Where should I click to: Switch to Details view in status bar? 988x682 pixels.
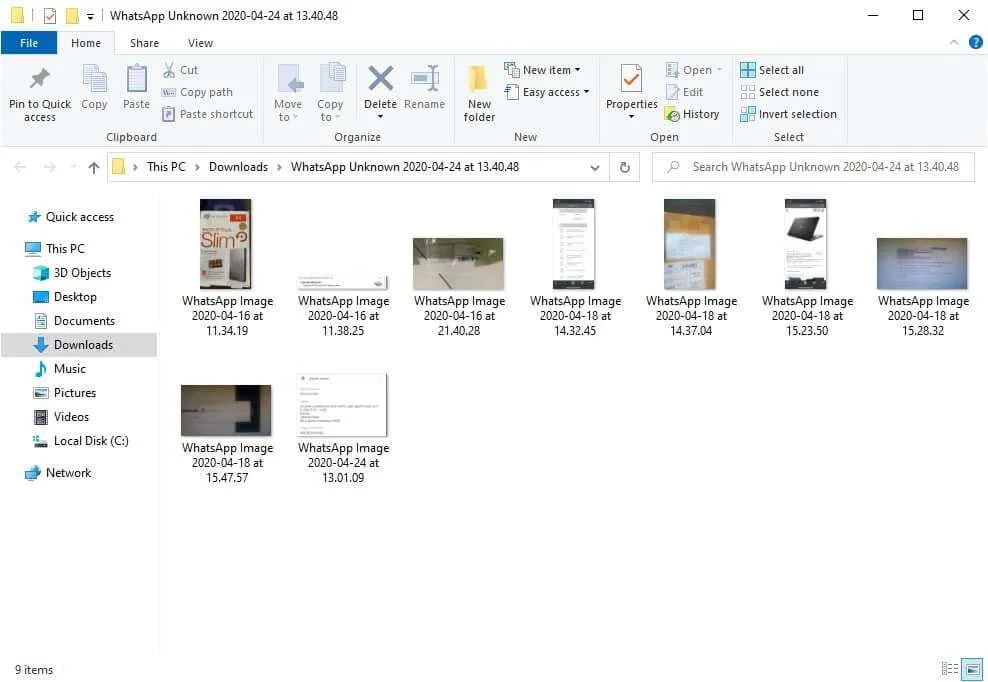coord(950,669)
